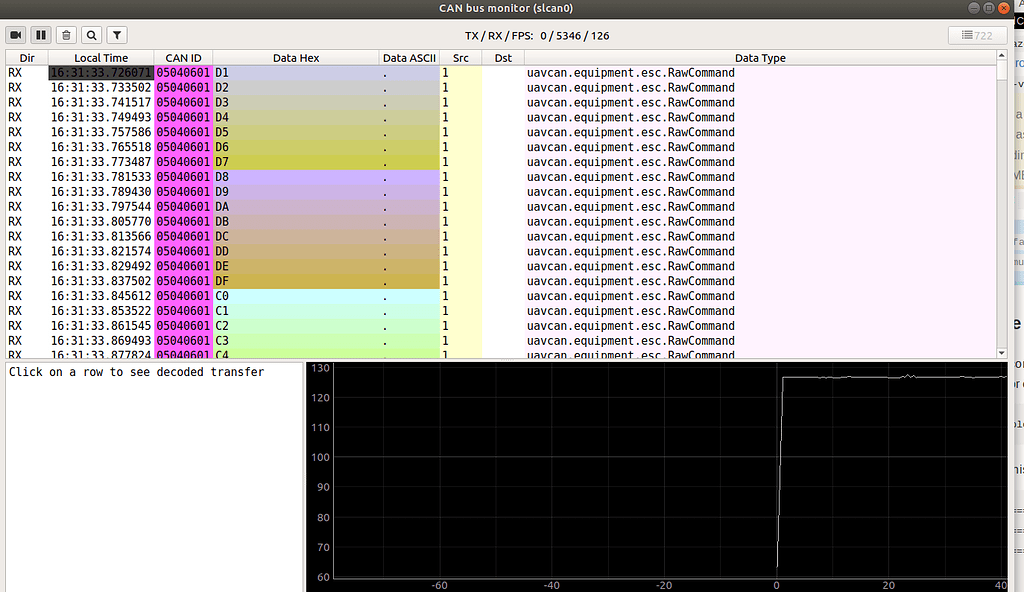Select timestamp 16:31:33.749493
The image size is (1024, 592).
coord(101,118)
